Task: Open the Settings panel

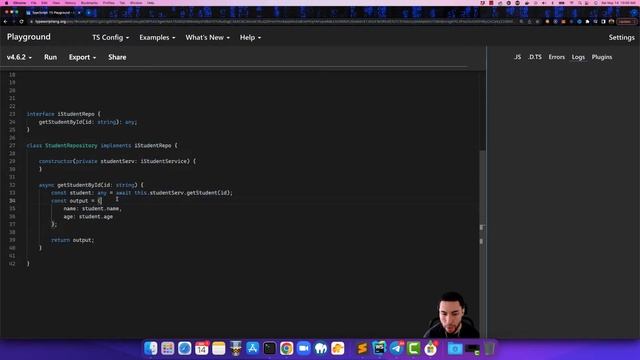Action: [622, 38]
